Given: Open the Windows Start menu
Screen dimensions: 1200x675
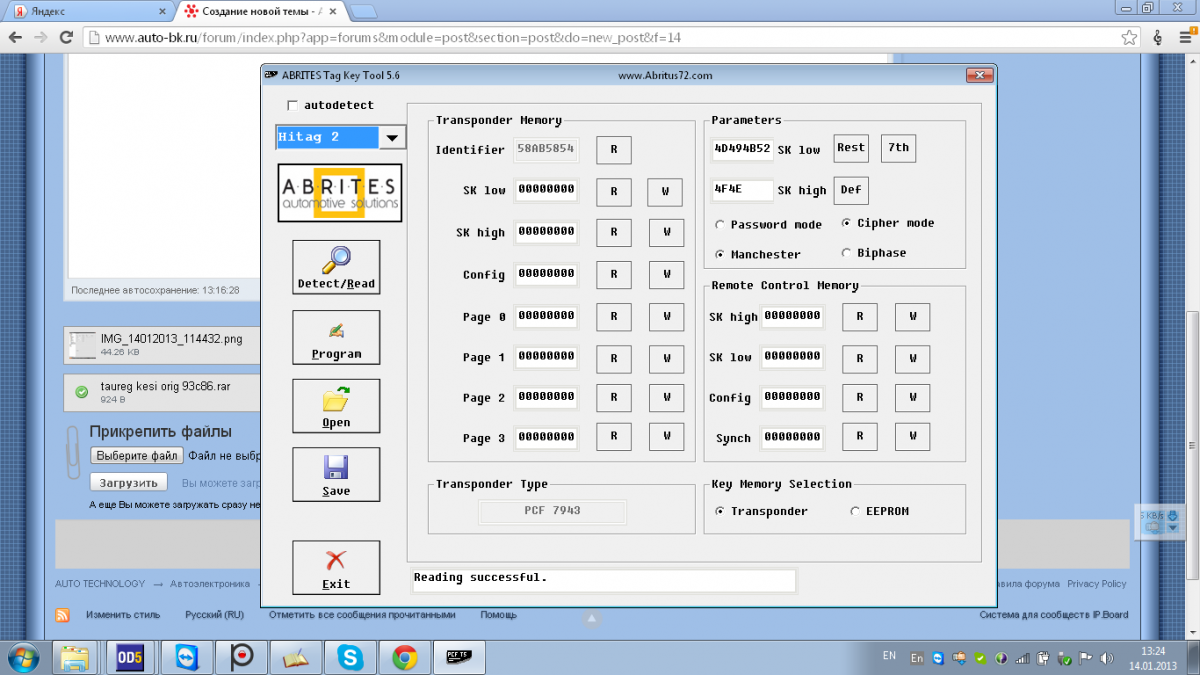Looking at the screenshot, I should click(x=23, y=657).
